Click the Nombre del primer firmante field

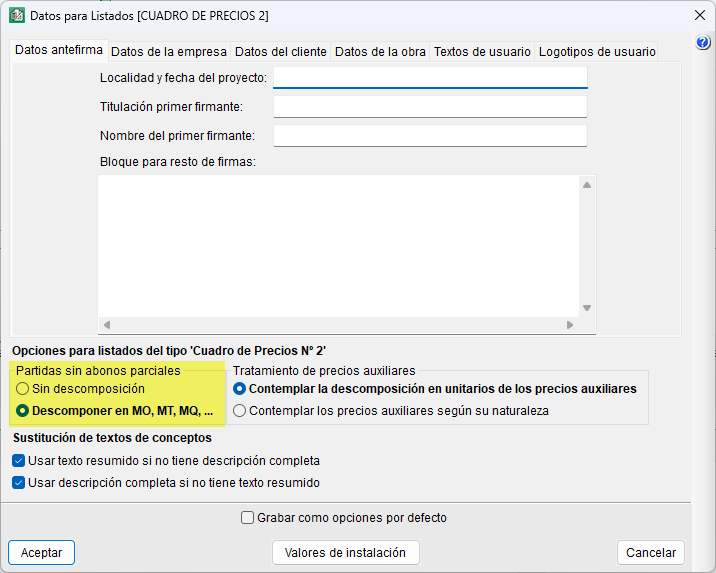coord(430,136)
